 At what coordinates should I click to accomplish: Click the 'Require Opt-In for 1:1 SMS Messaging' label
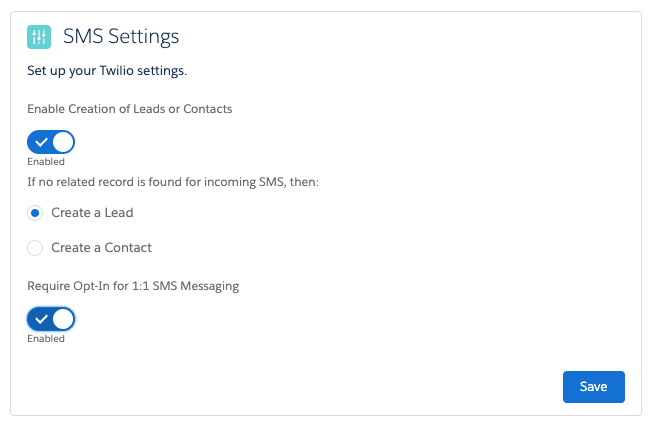coord(133,286)
